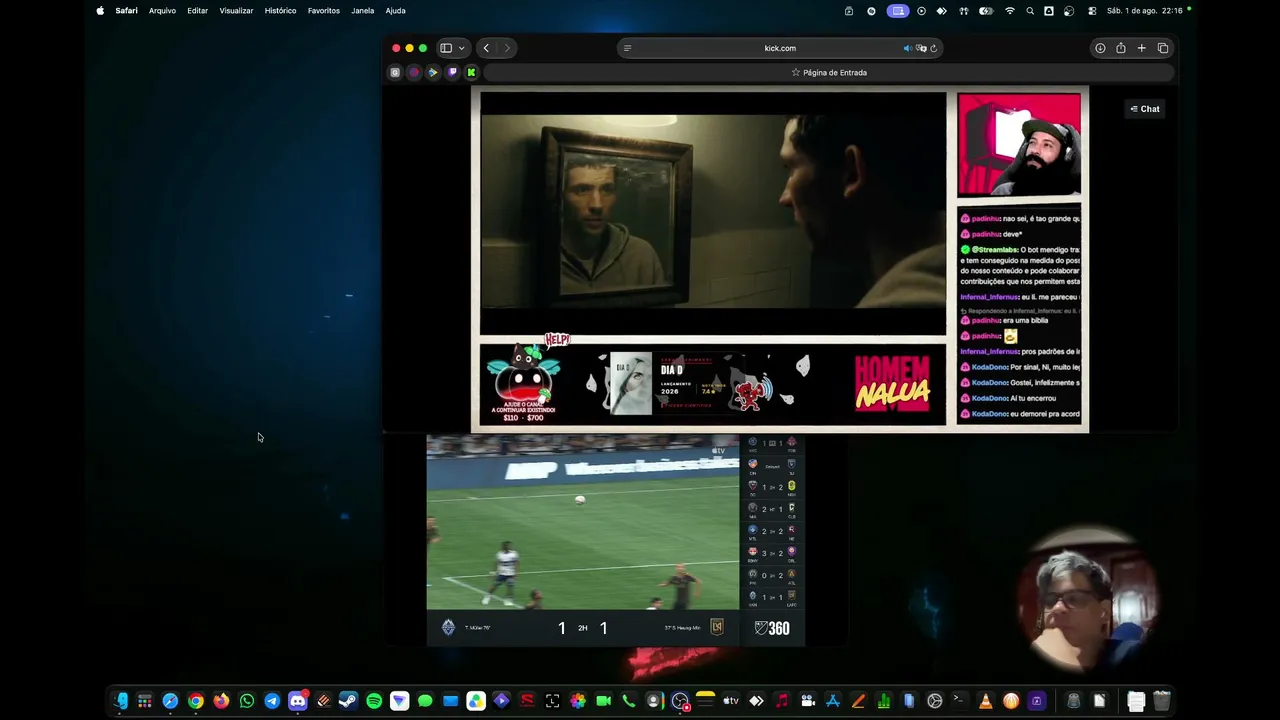This screenshot has height=720, width=1280.
Task: Open the Janela menu
Action: 363,10
